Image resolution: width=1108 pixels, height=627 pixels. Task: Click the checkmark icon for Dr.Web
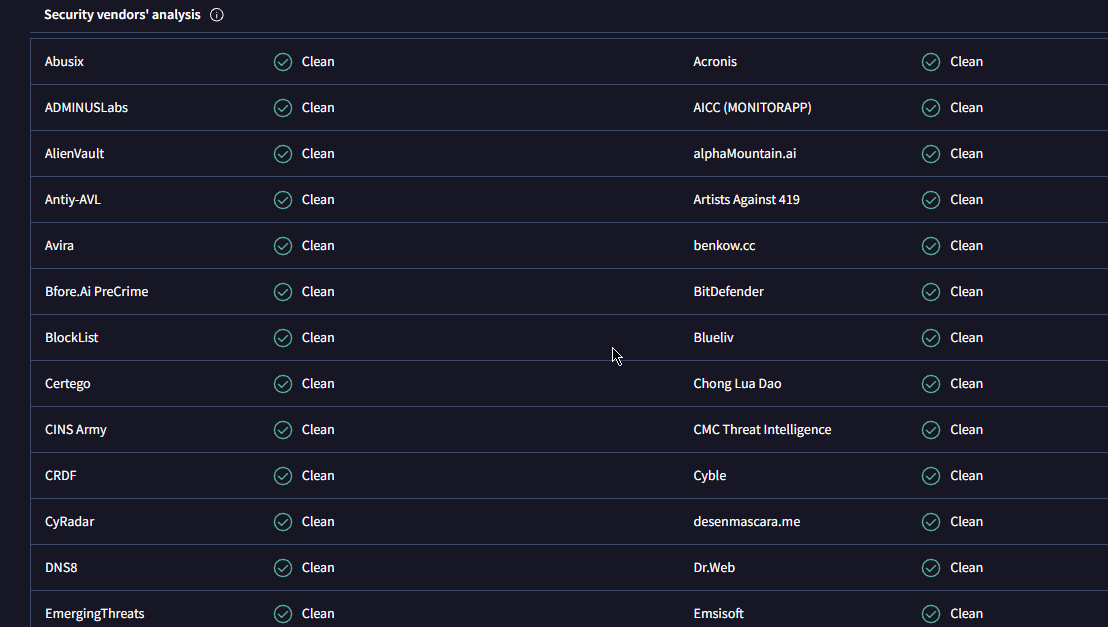pyautogui.click(x=931, y=568)
